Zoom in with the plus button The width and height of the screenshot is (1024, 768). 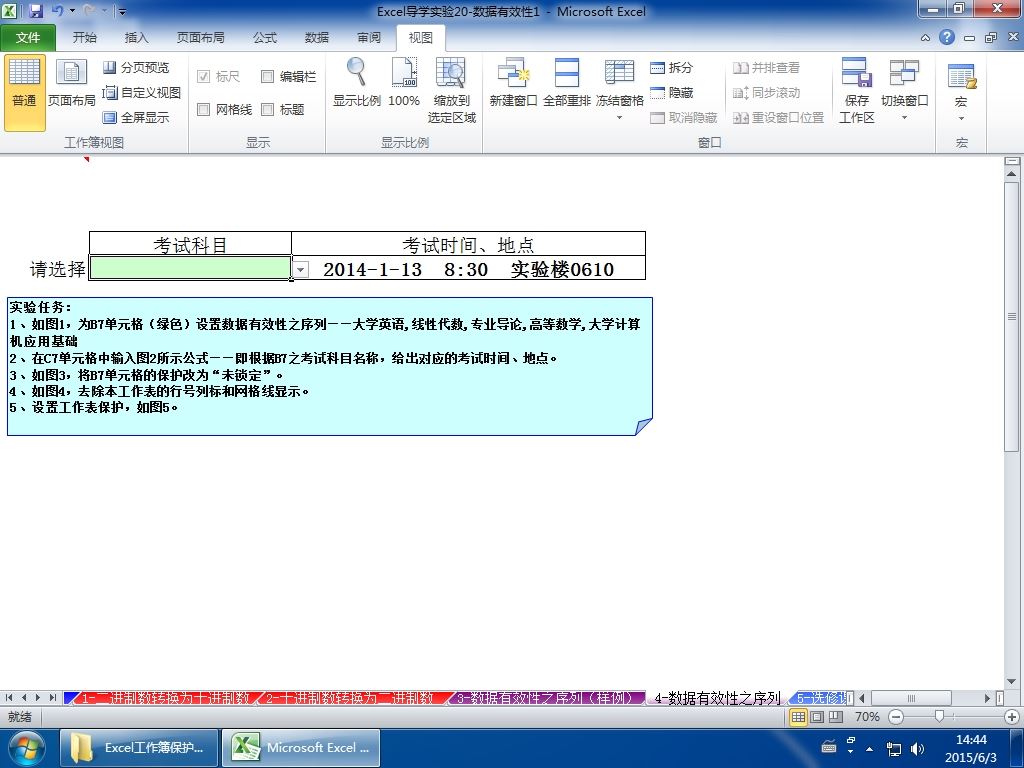(x=1013, y=717)
